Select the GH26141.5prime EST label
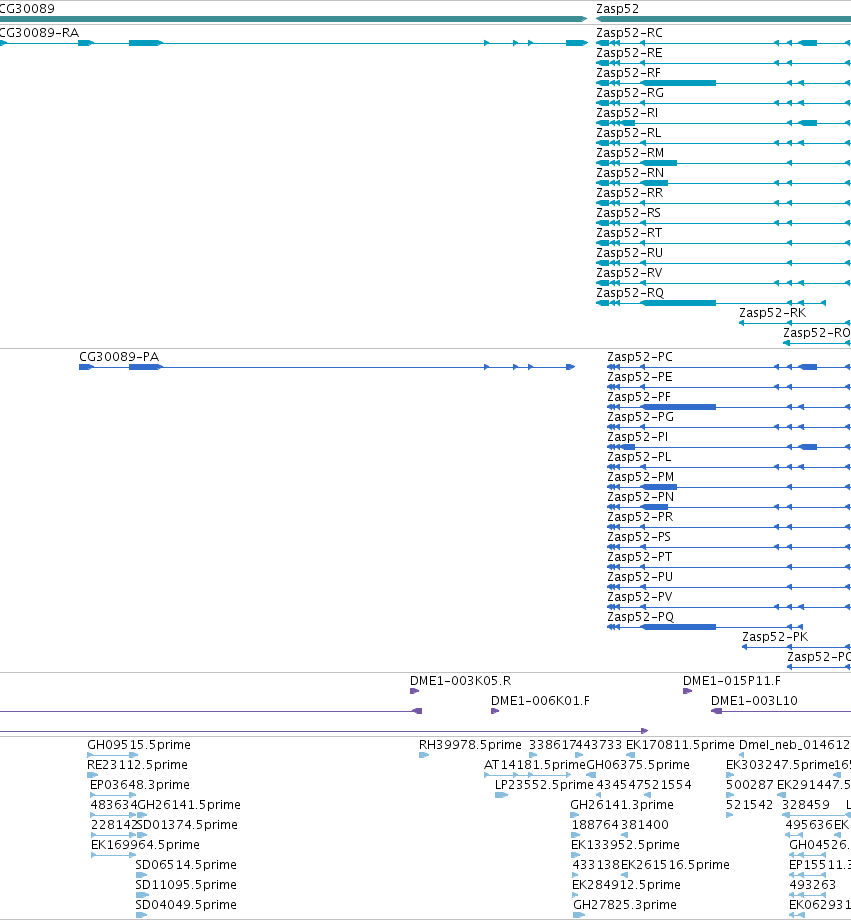Screen dimensions: 851x920 coord(188,805)
